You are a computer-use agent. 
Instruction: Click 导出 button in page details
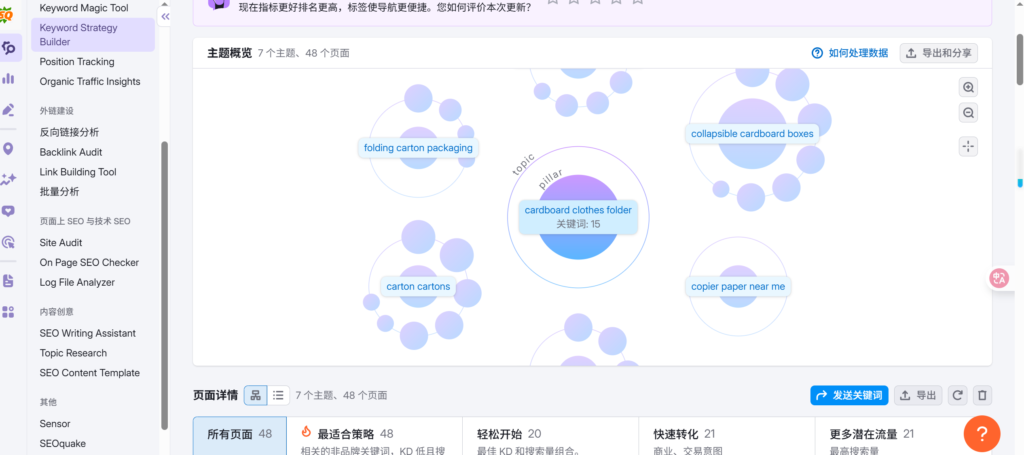click(x=918, y=395)
